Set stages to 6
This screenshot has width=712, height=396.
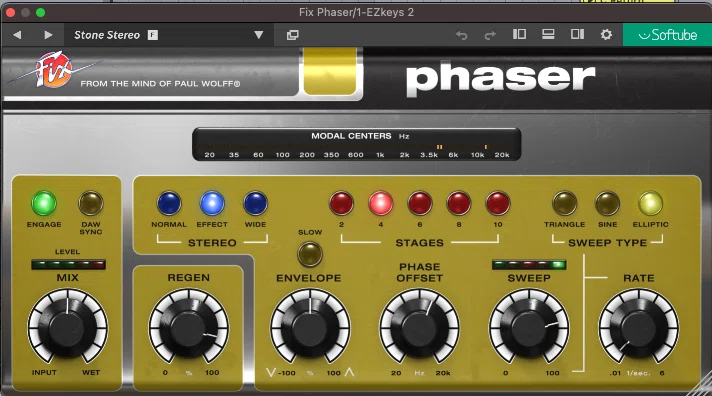click(420, 203)
